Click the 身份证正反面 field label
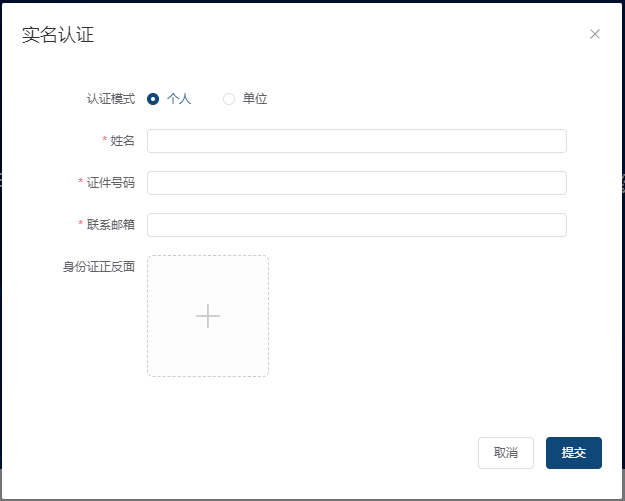This screenshot has height=501, width=625. [99, 267]
